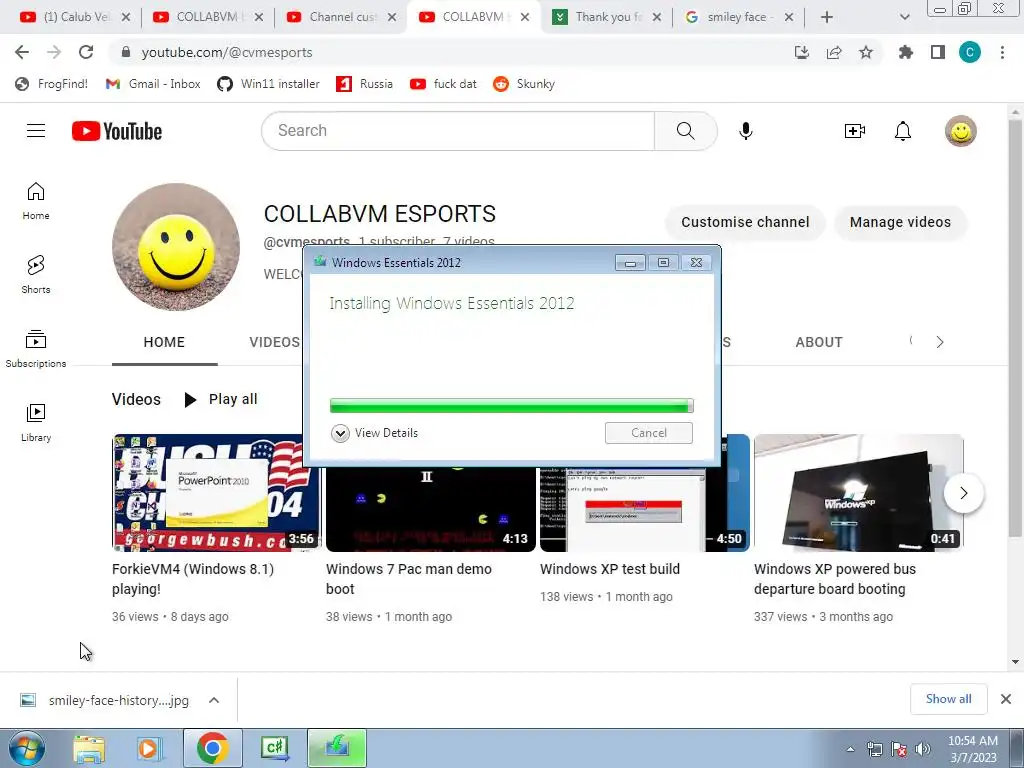Open the Win11 installer bookmark
Image resolution: width=1024 pixels, height=768 pixels.
click(269, 84)
